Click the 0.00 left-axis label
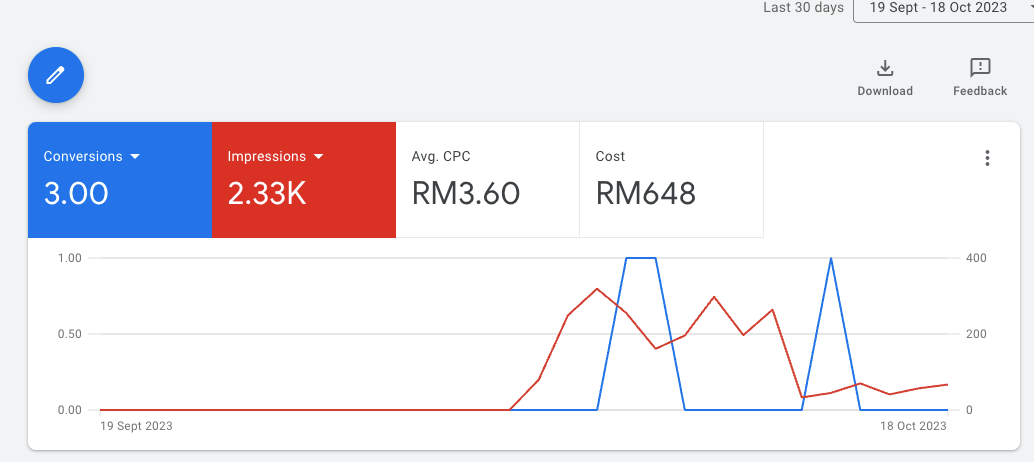Viewport: 1034px width, 462px height. pos(68,410)
